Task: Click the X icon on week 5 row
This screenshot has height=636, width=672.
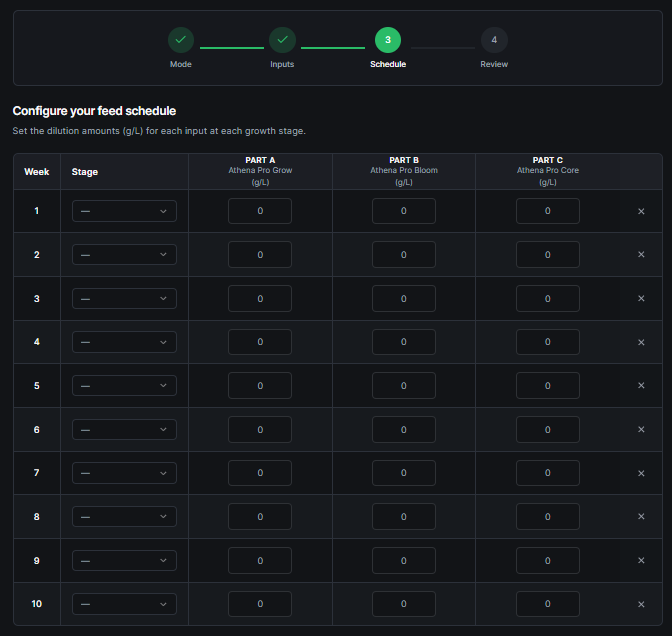Action: [641, 385]
